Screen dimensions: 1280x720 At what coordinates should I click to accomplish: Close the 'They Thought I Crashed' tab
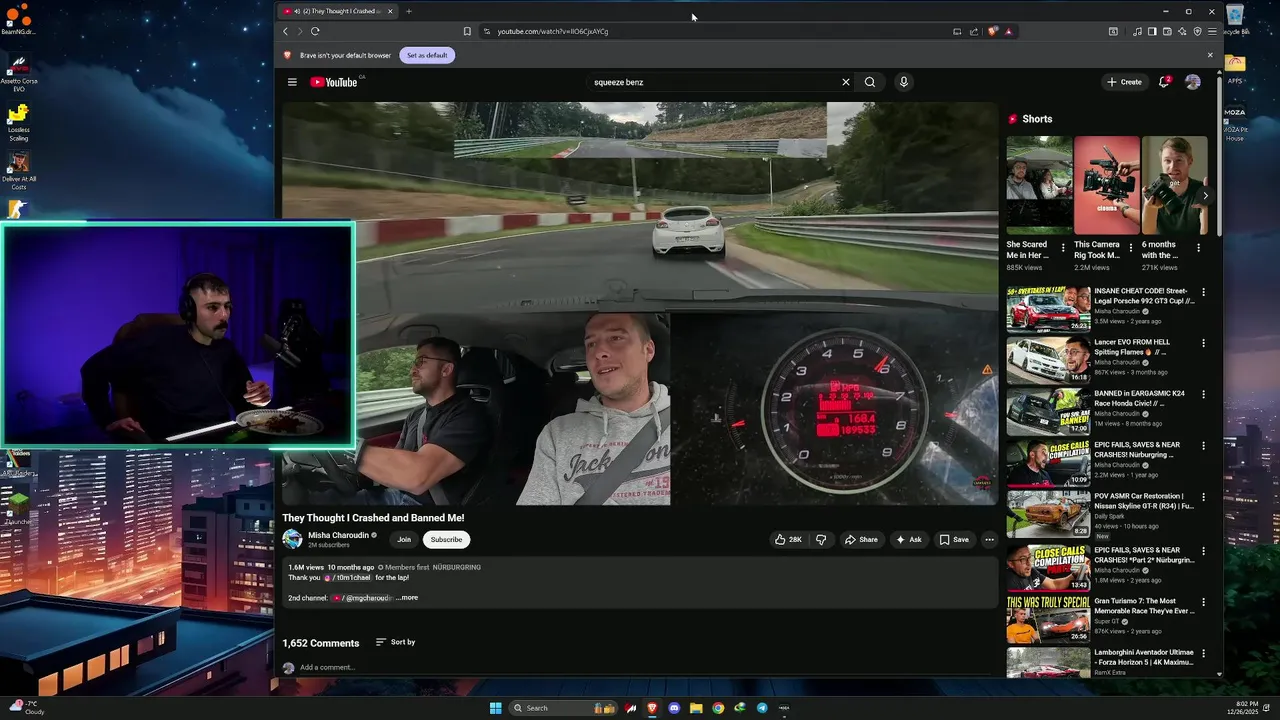(390, 11)
